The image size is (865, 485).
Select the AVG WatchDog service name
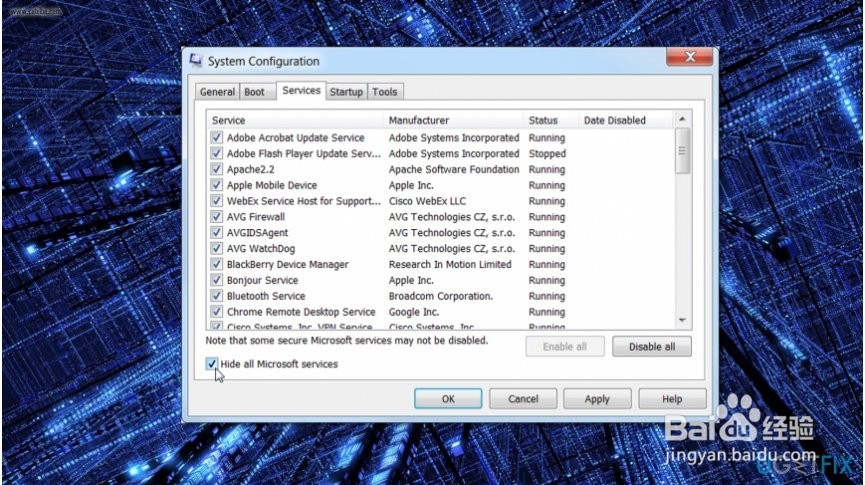click(261, 248)
